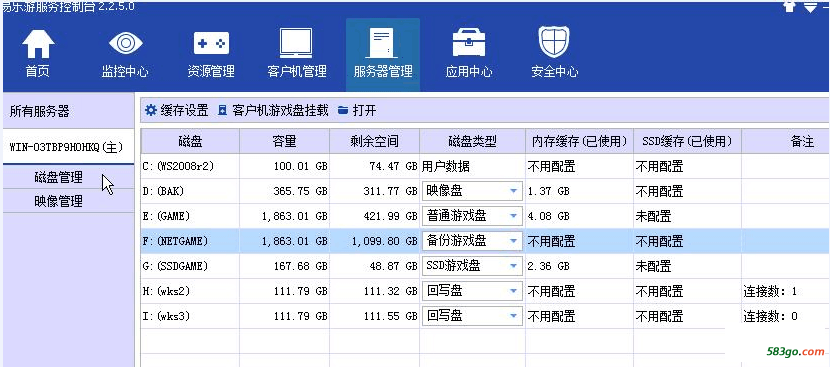Open 监控中心 eye icon
This screenshot has width=830, height=367.
[x=125, y=54]
